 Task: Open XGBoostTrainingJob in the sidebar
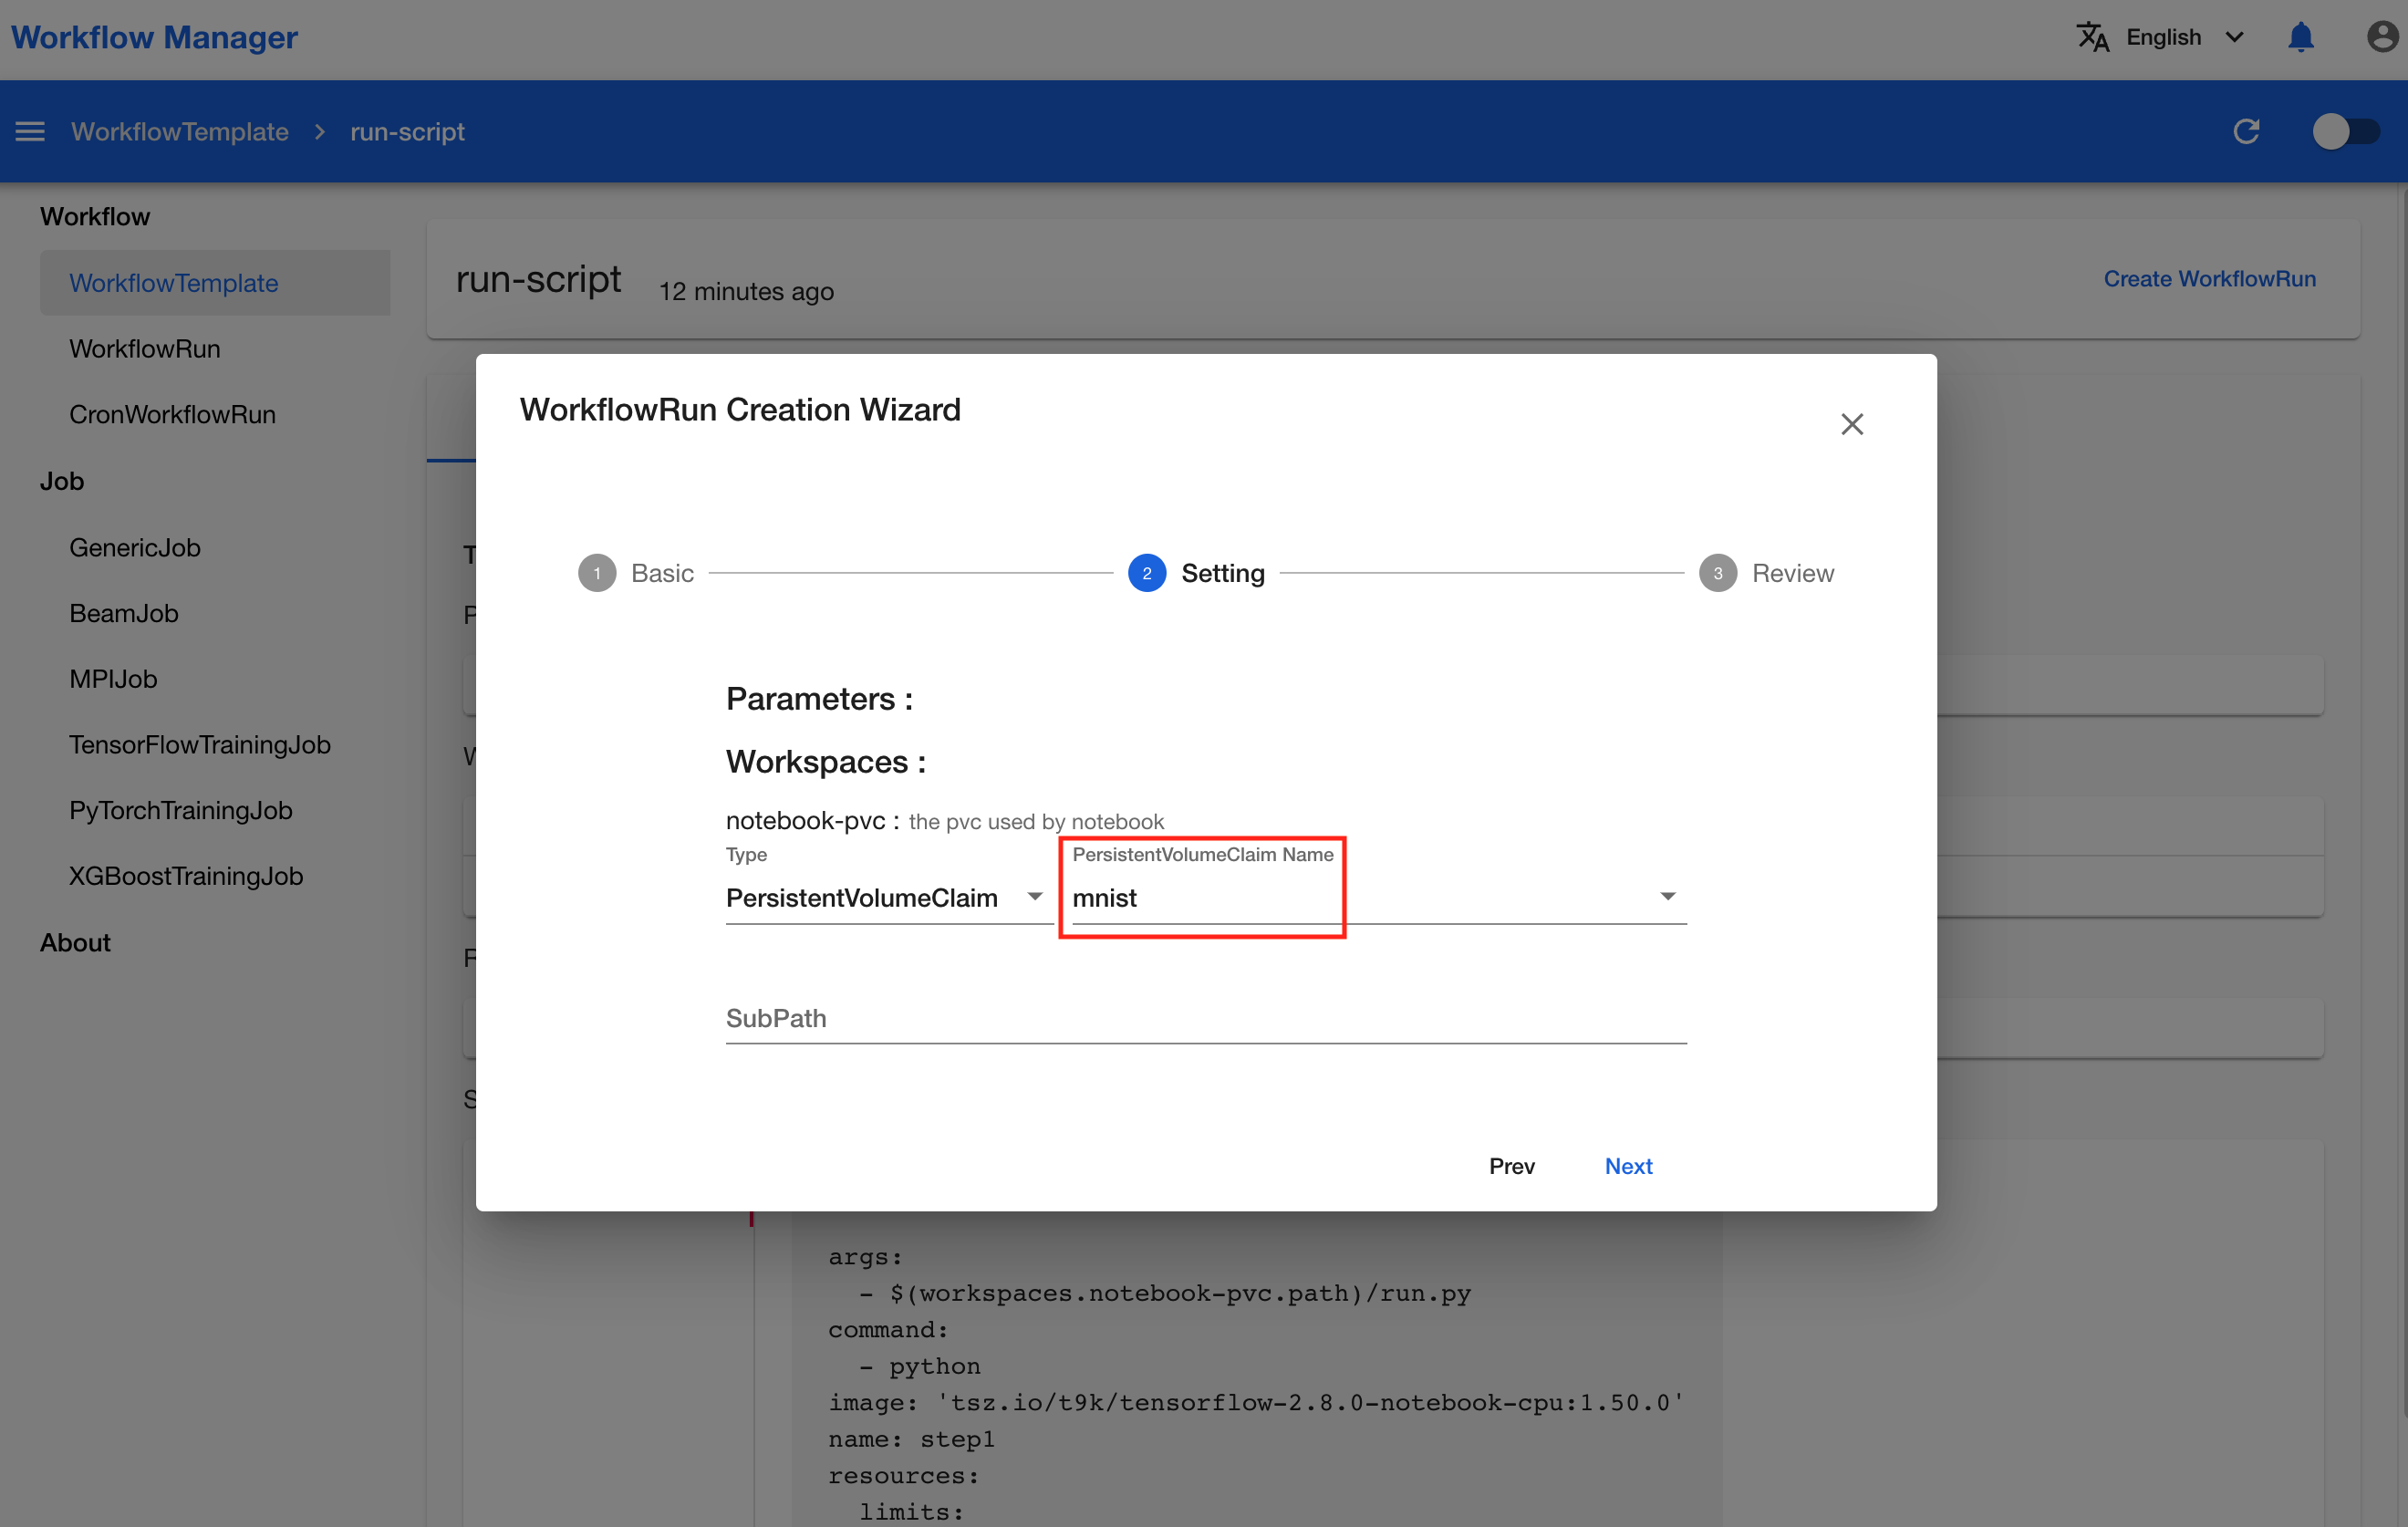(x=186, y=876)
